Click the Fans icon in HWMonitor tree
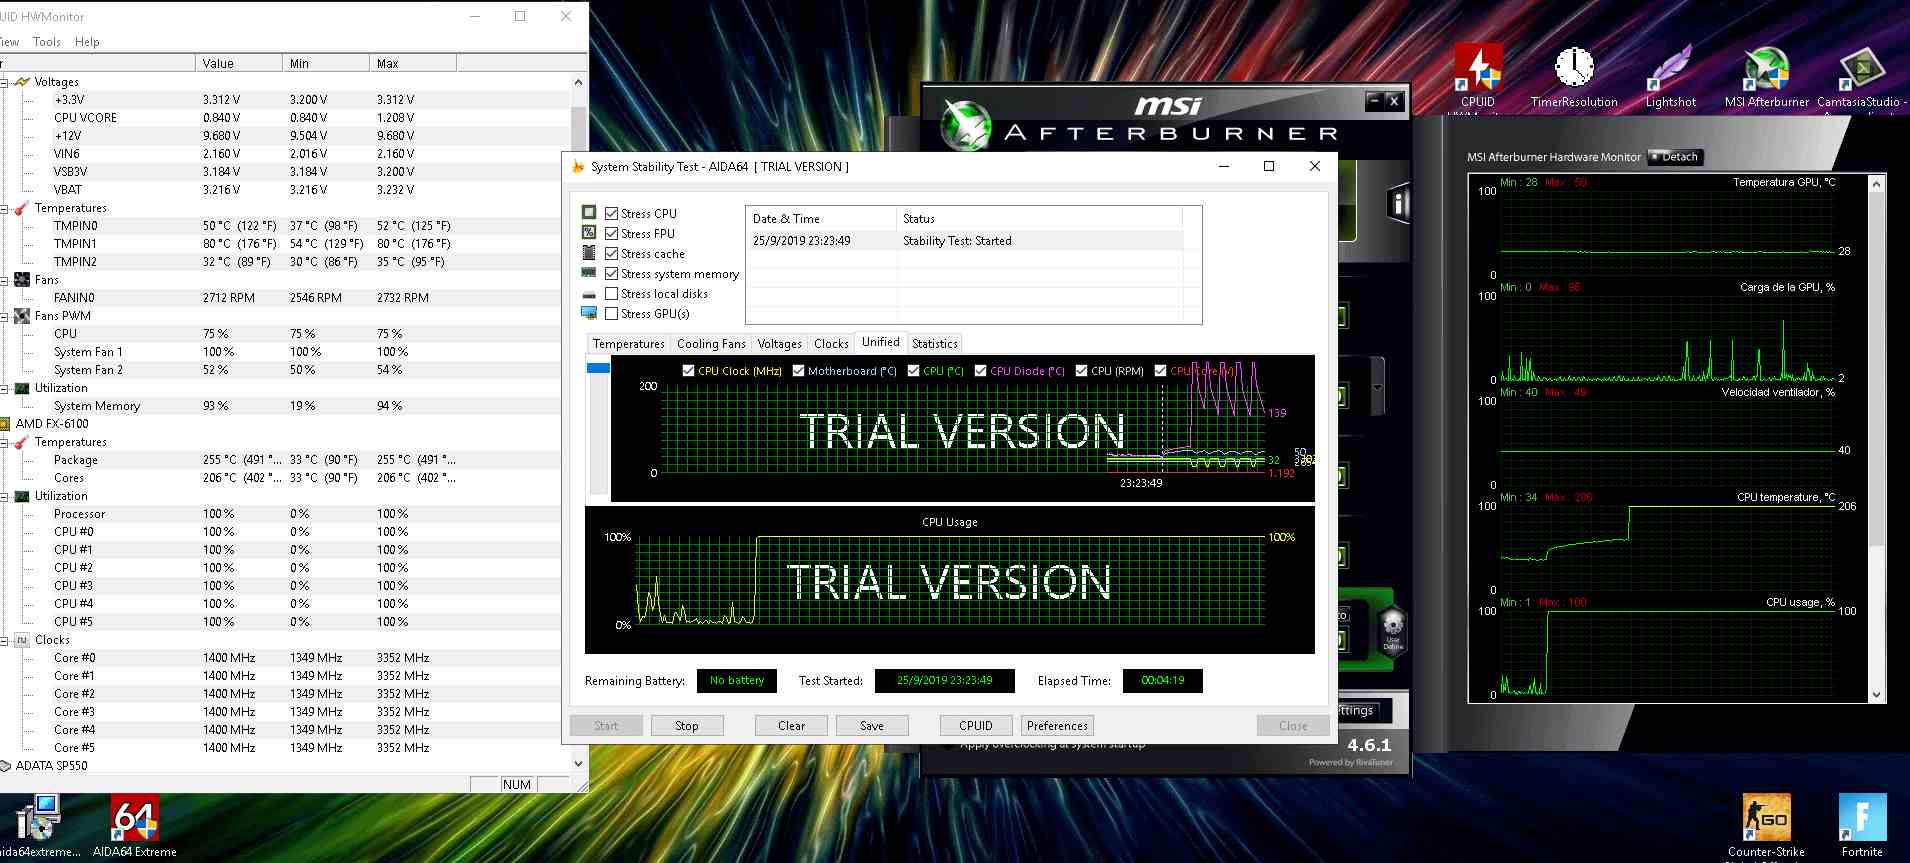The image size is (1910, 863). click(22, 280)
